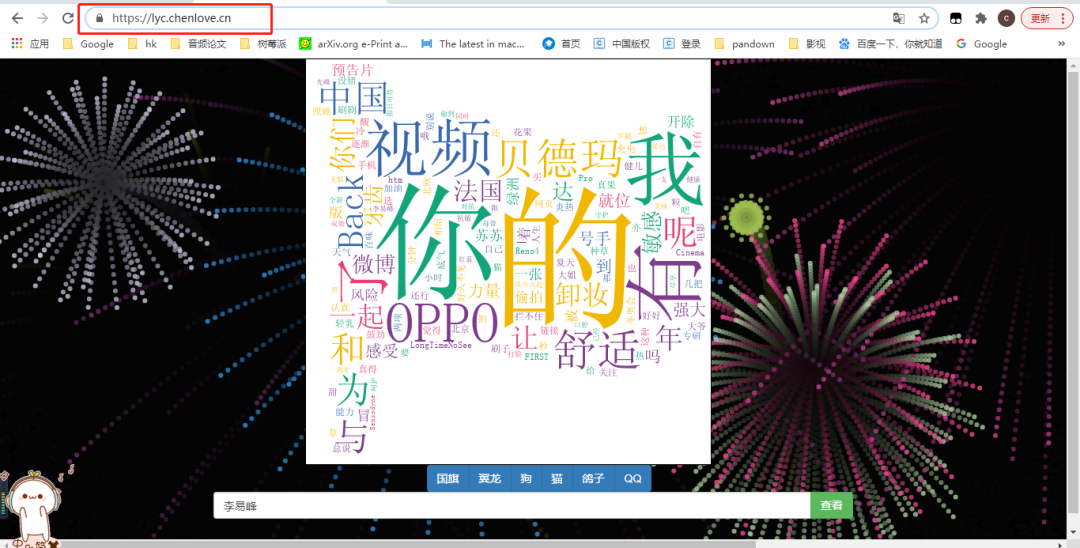Open the arXiv.org e-Print bookmark
Screen dimensions: 1080x548
coord(353,44)
